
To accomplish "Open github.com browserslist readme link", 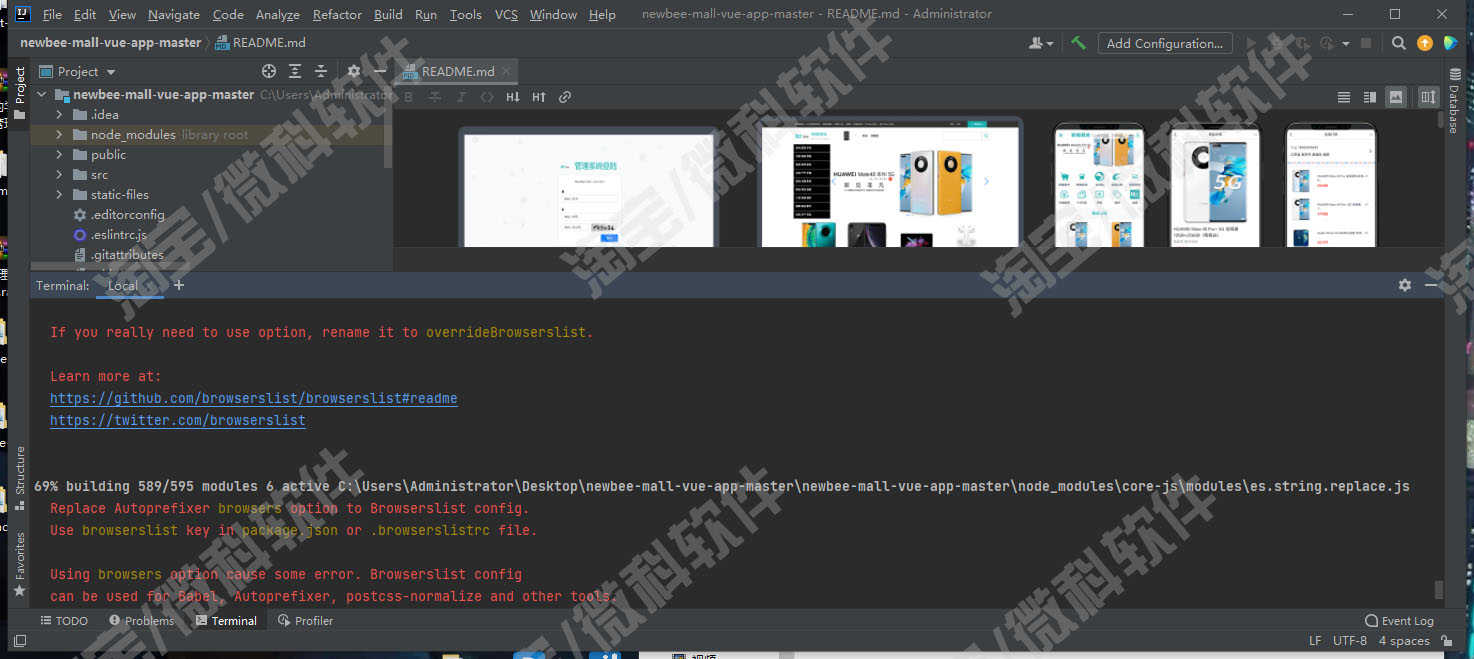I will coord(254,398).
